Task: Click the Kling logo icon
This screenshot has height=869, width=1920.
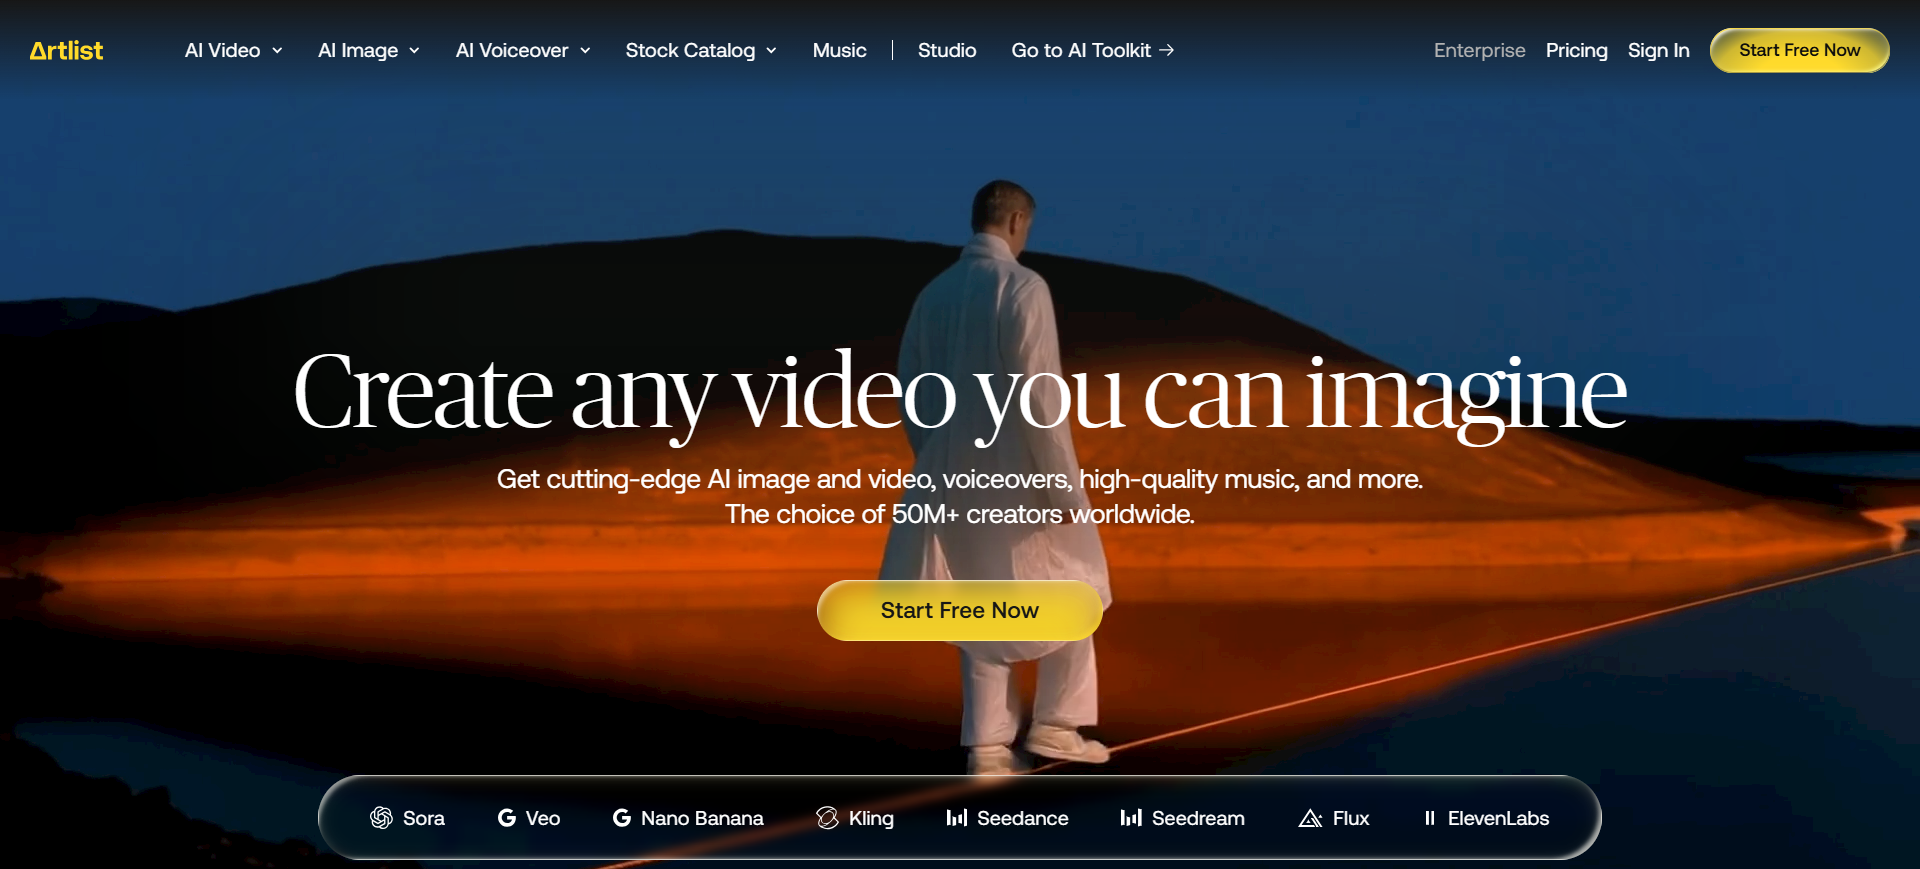Action: click(827, 818)
